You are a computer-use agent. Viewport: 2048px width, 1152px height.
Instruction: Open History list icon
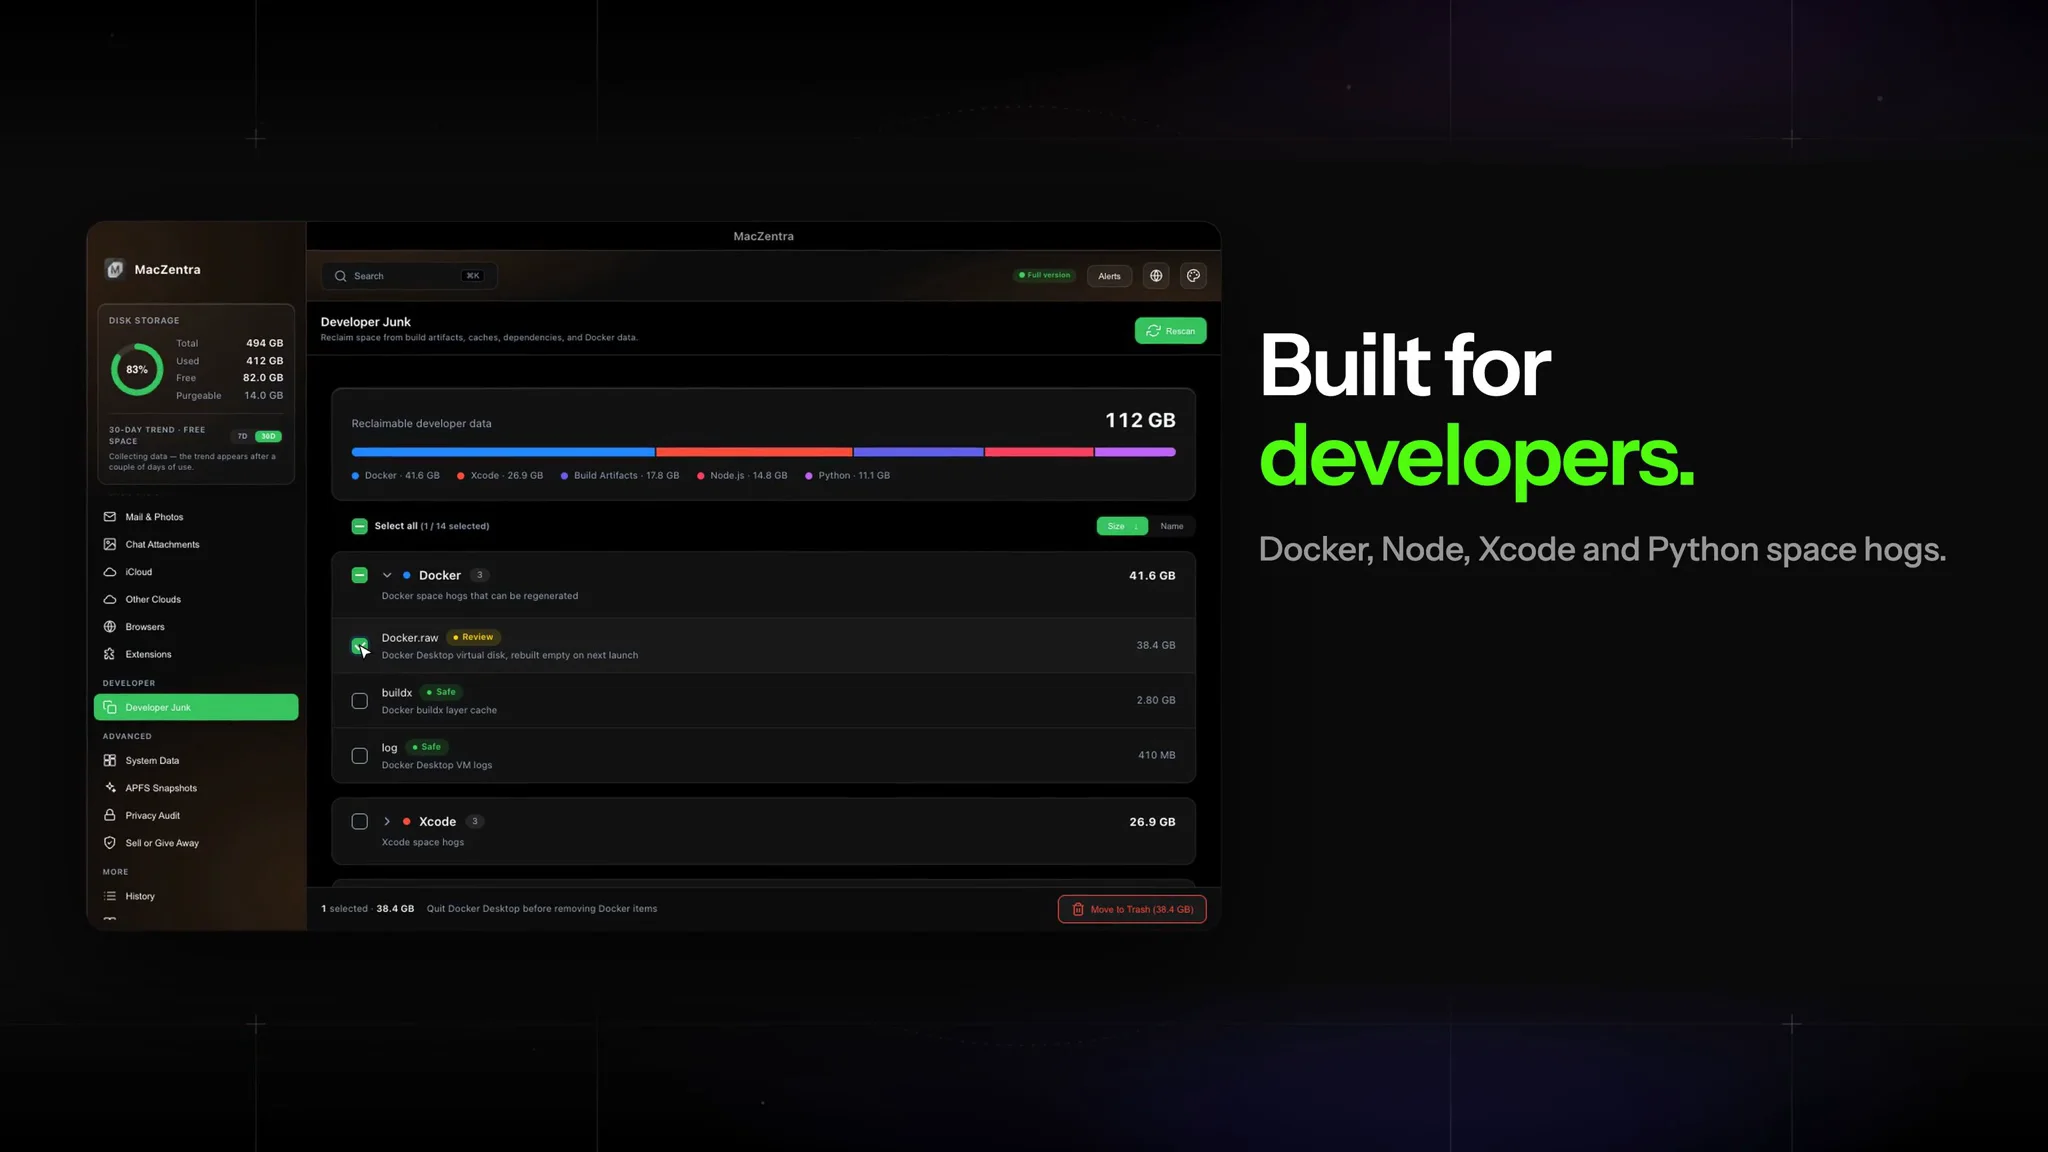click(110, 896)
